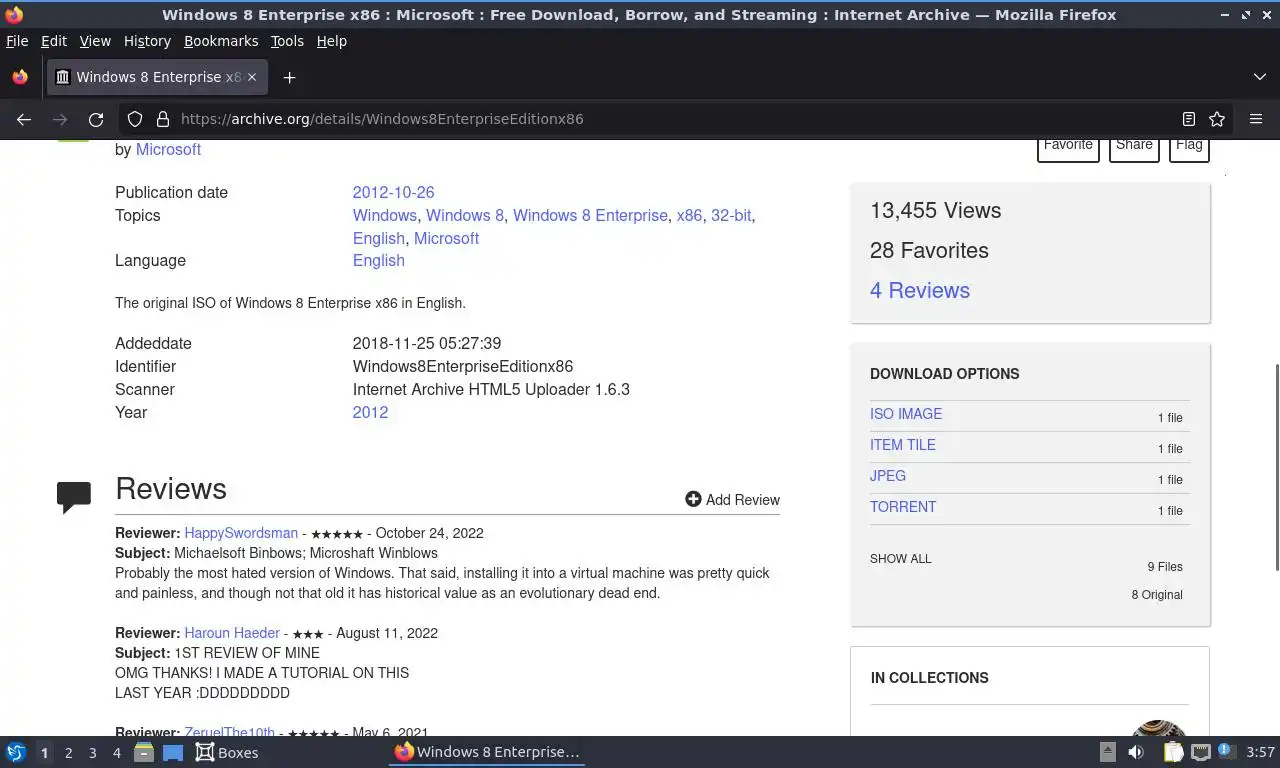
Task: Open the Firefox hamburger application menu
Action: (1256, 119)
